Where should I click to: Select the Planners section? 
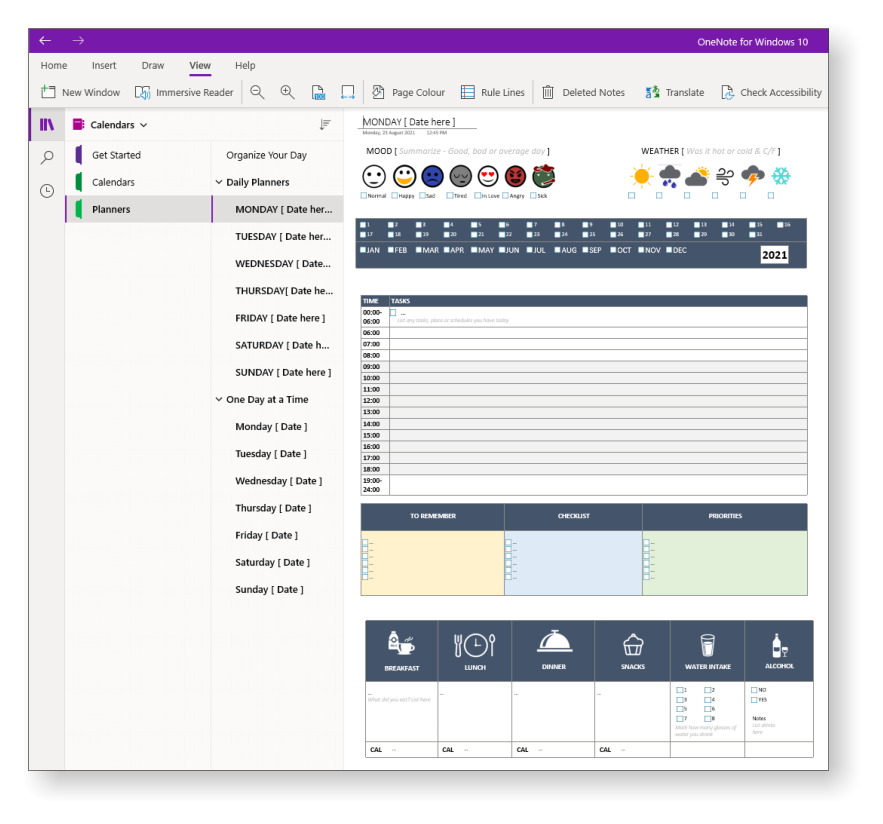pos(138,209)
